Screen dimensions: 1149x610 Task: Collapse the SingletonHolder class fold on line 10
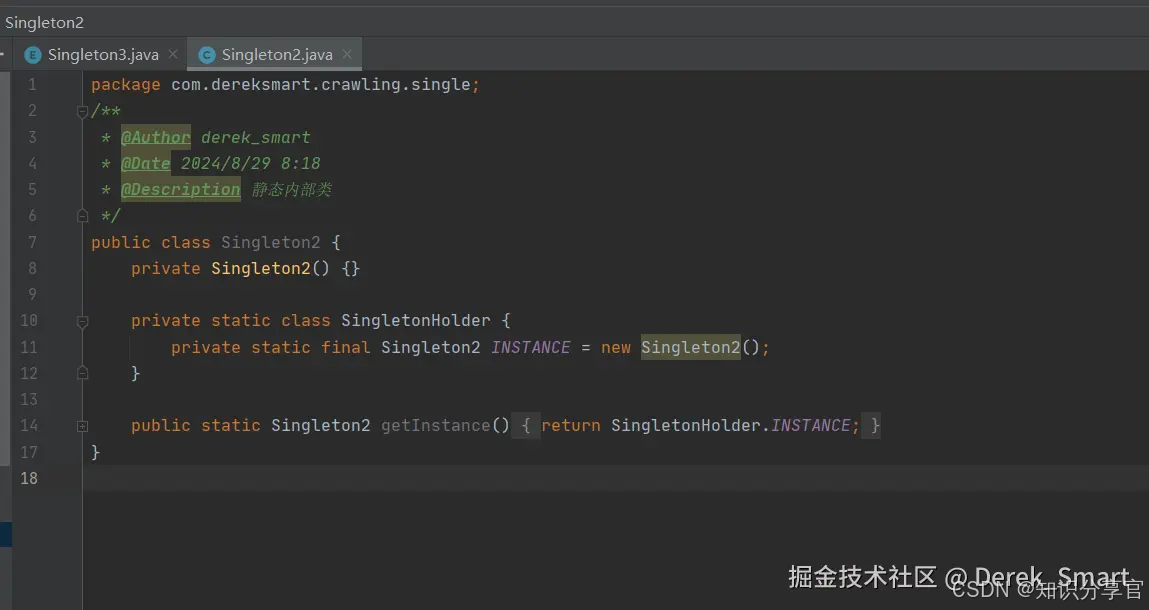[82, 321]
